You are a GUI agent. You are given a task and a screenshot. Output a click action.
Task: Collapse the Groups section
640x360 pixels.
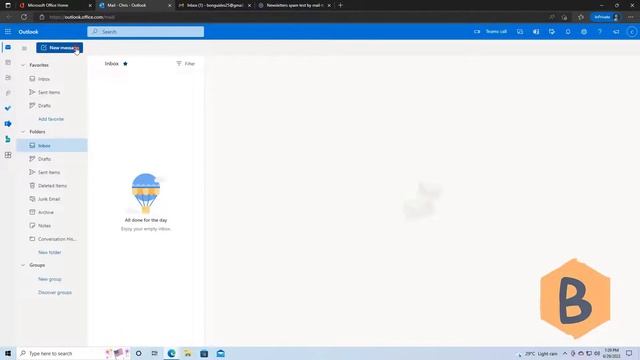click(x=23, y=265)
